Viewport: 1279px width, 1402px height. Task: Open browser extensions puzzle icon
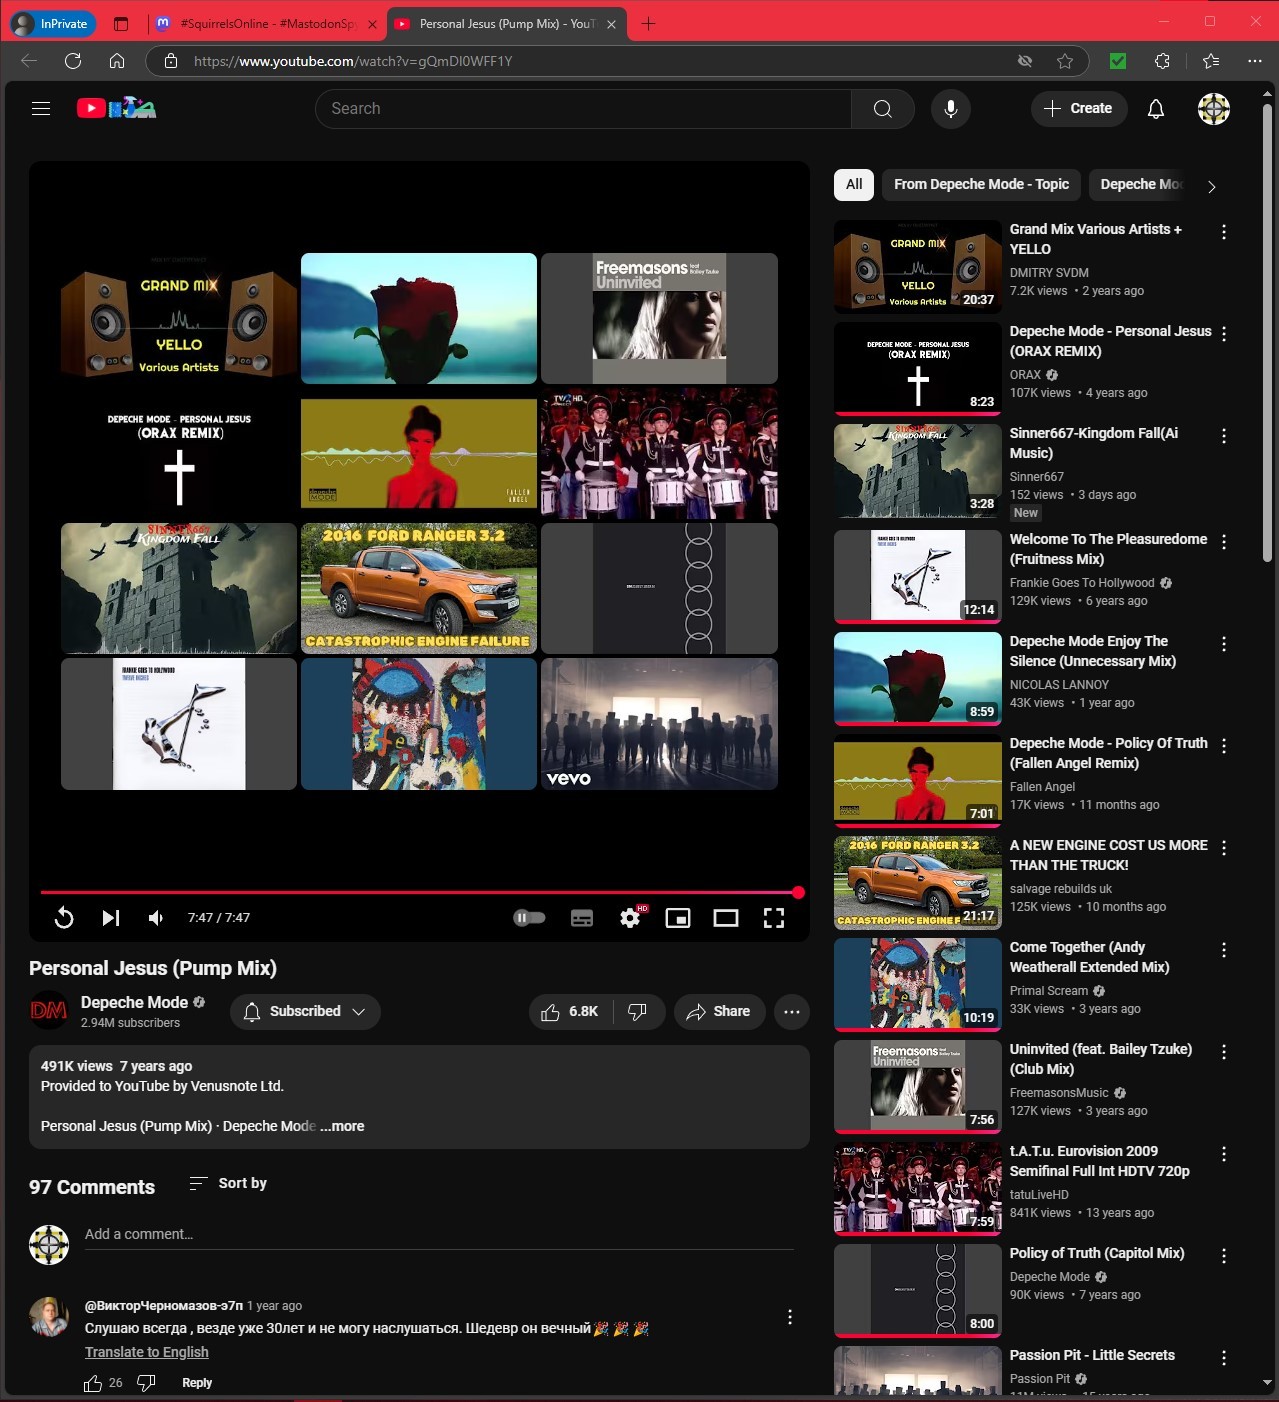[x=1162, y=61]
